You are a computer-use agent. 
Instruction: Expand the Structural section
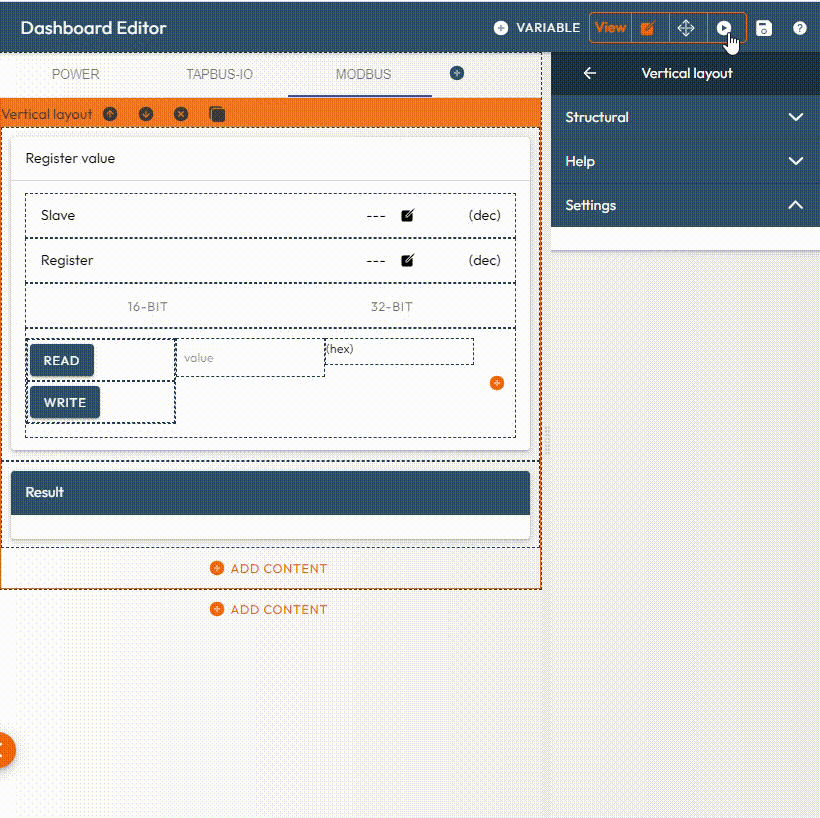[x=795, y=117]
